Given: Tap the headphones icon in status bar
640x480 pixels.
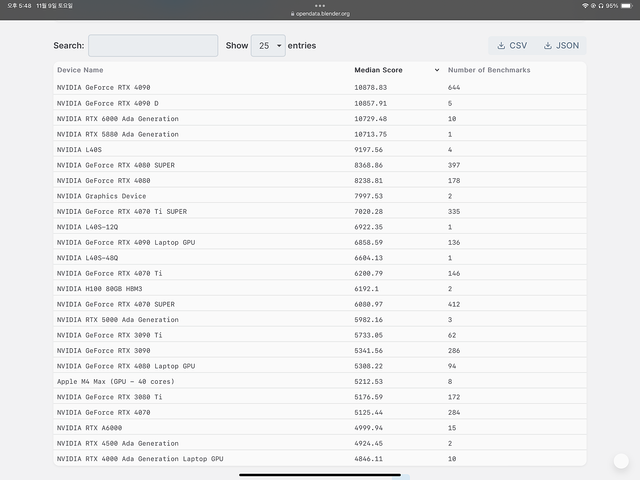Looking at the screenshot, I should tap(597, 6).
